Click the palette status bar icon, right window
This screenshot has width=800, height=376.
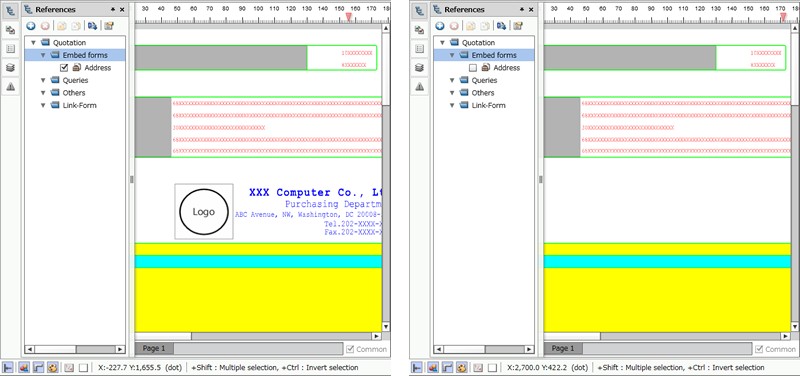tap(462, 367)
